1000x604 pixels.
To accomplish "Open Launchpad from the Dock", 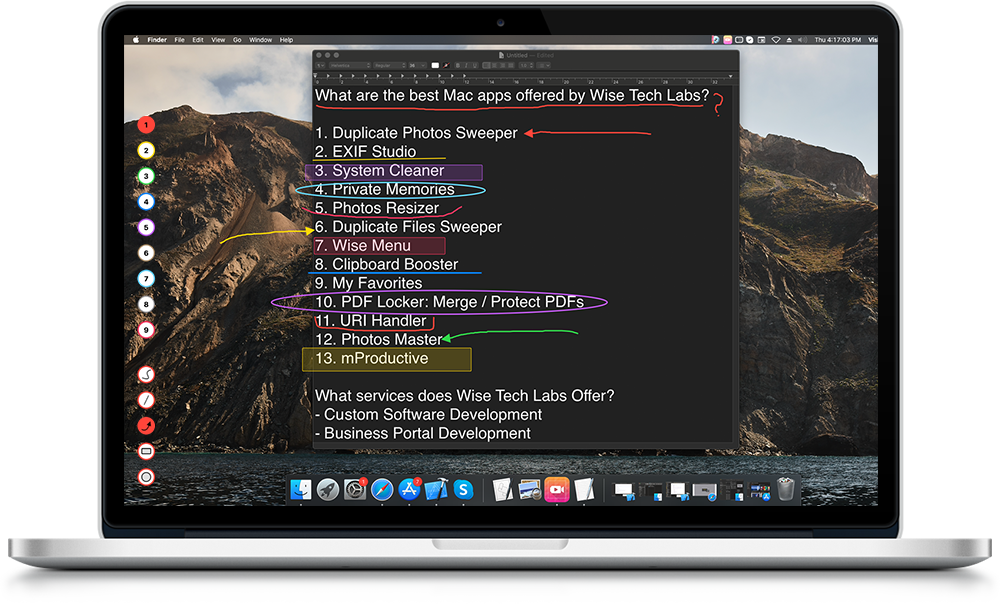I will [328, 490].
